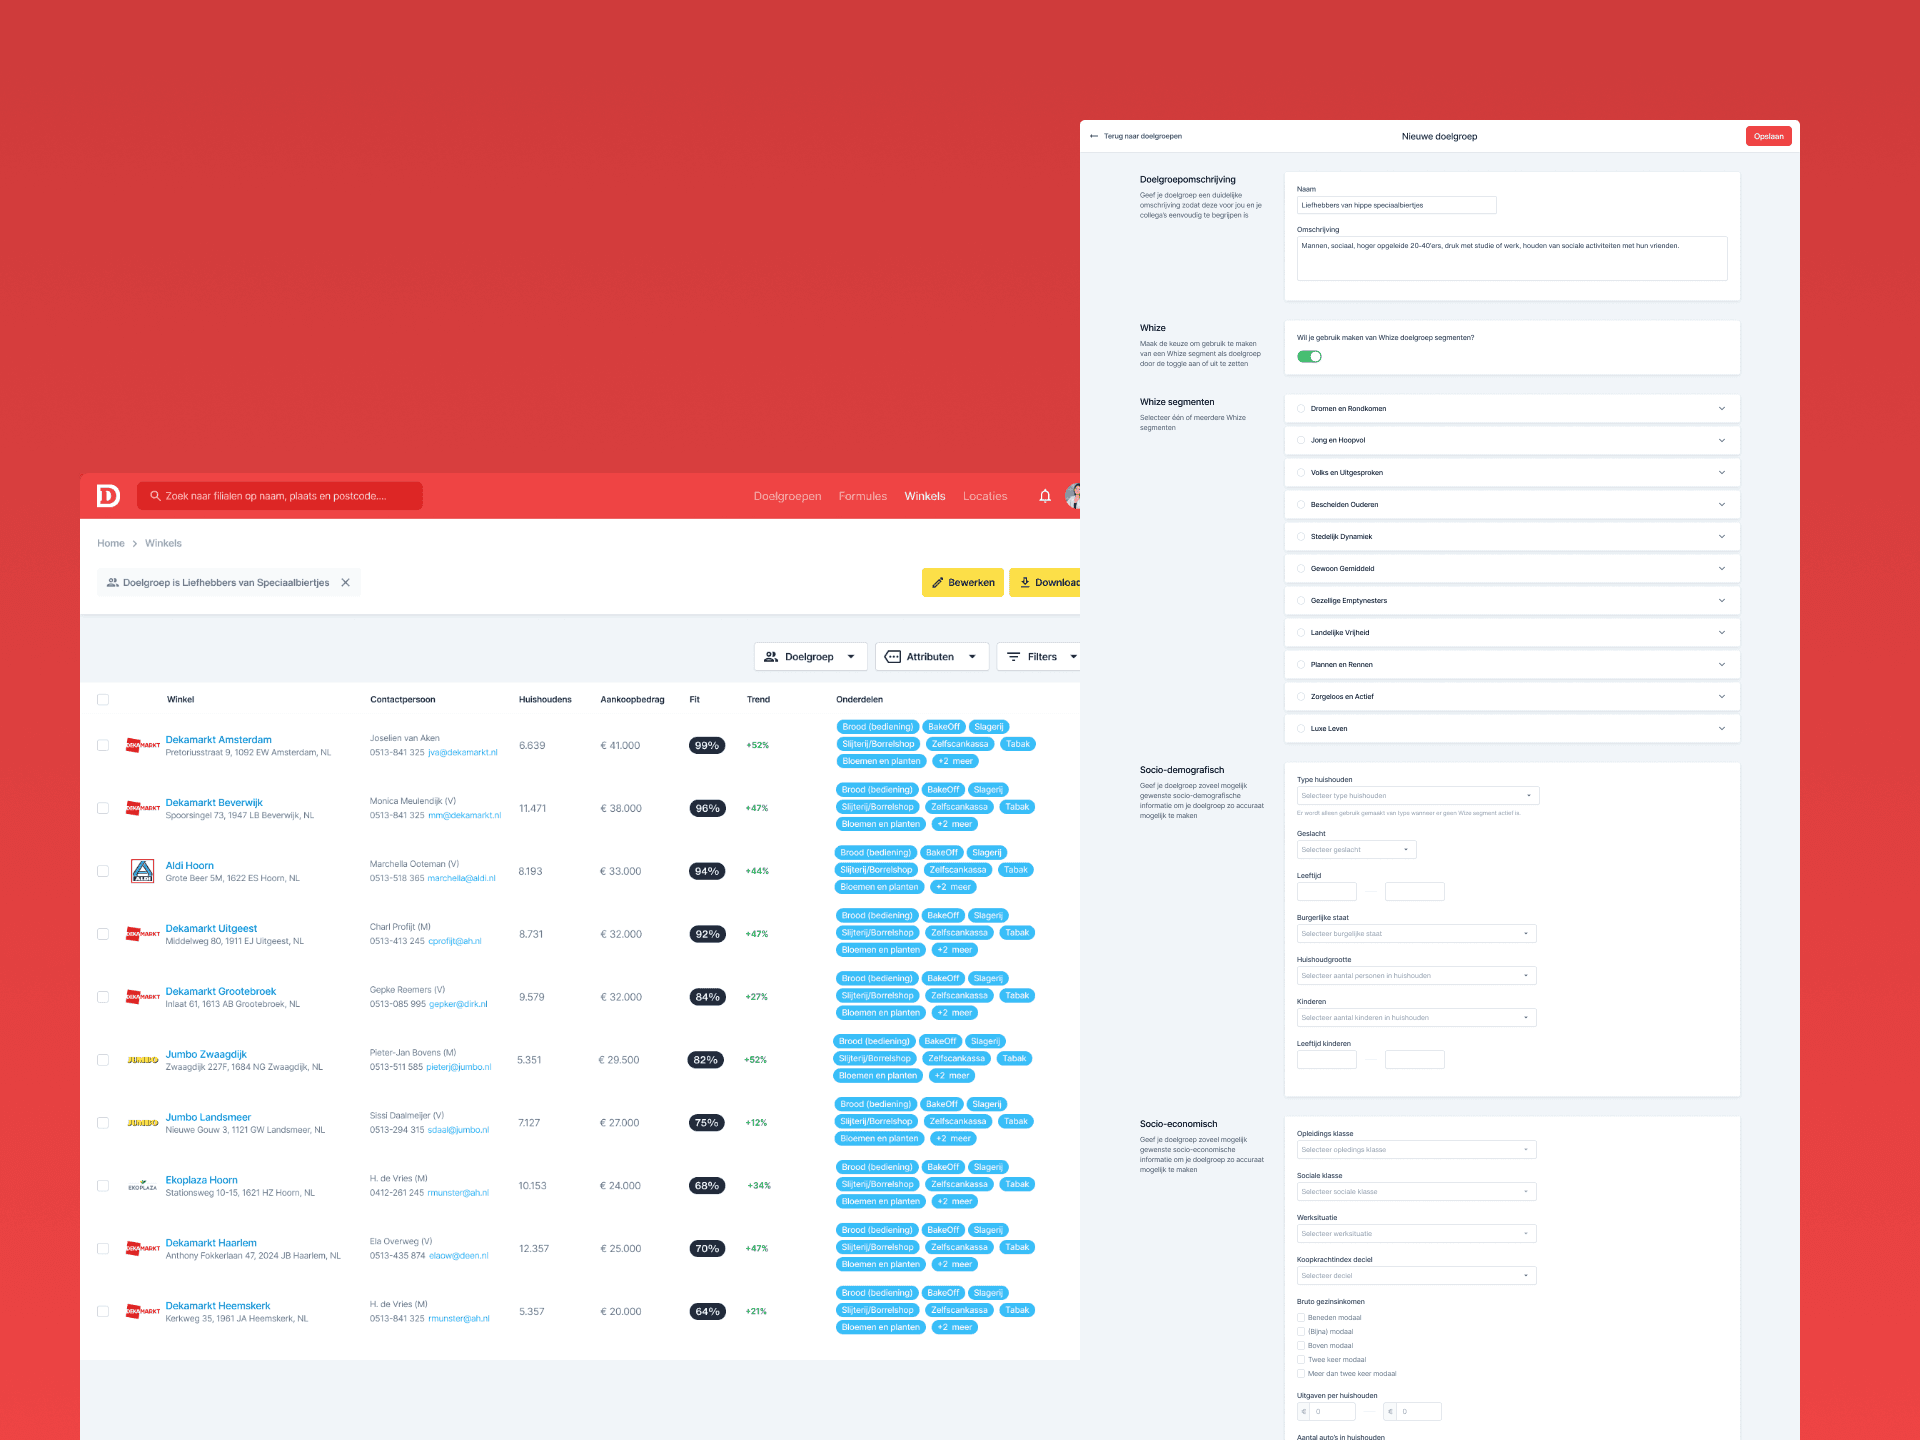Click the Huishoudens column header
Image resolution: width=1920 pixels, height=1440 pixels.
click(x=545, y=700)
